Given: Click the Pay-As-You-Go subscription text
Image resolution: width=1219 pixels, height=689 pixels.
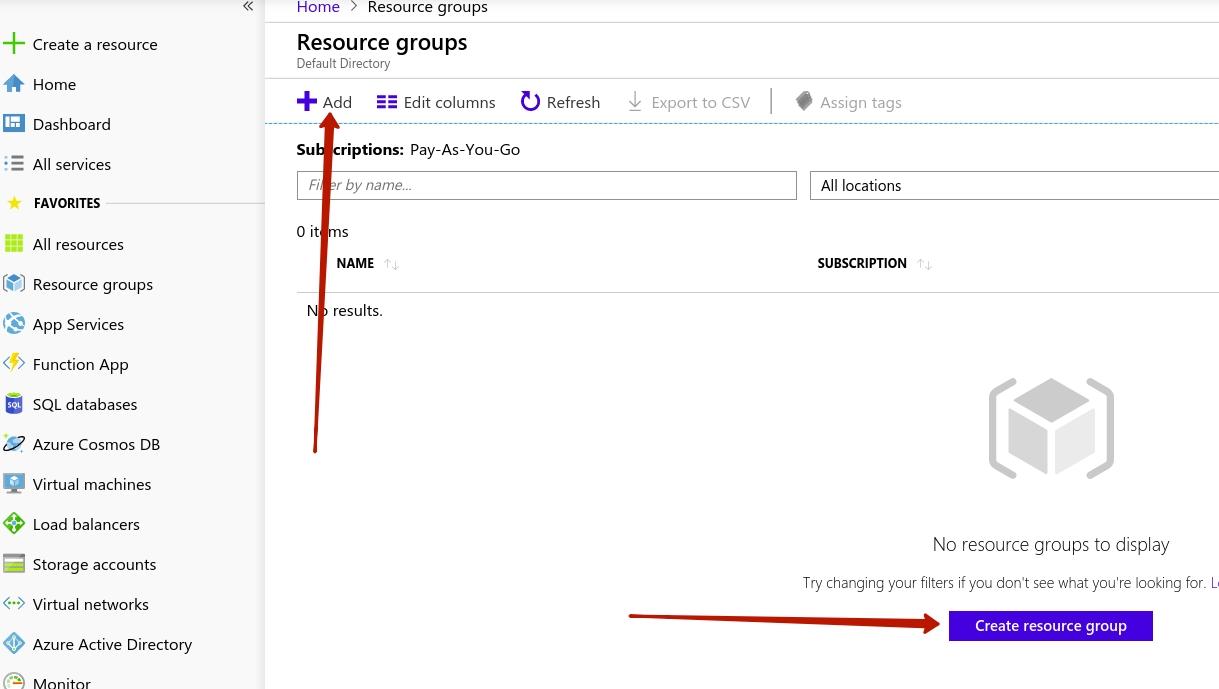Looking at the screenshot, I should coord(465,149).
